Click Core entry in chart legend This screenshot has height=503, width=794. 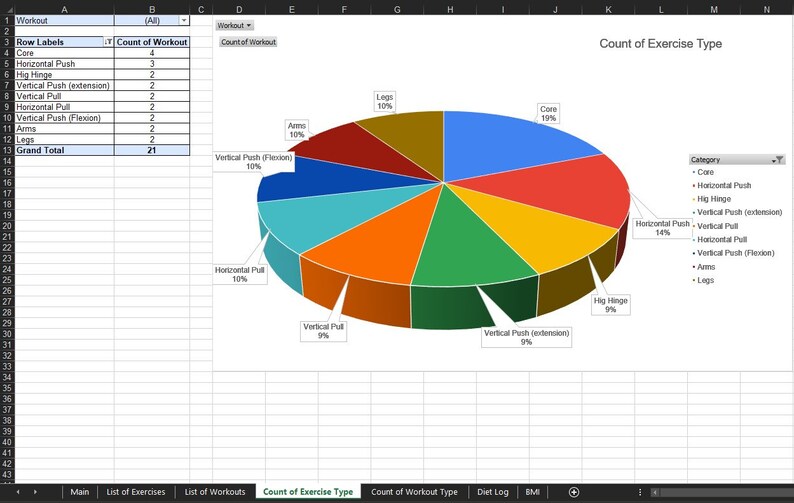click(x=705, y=172)
